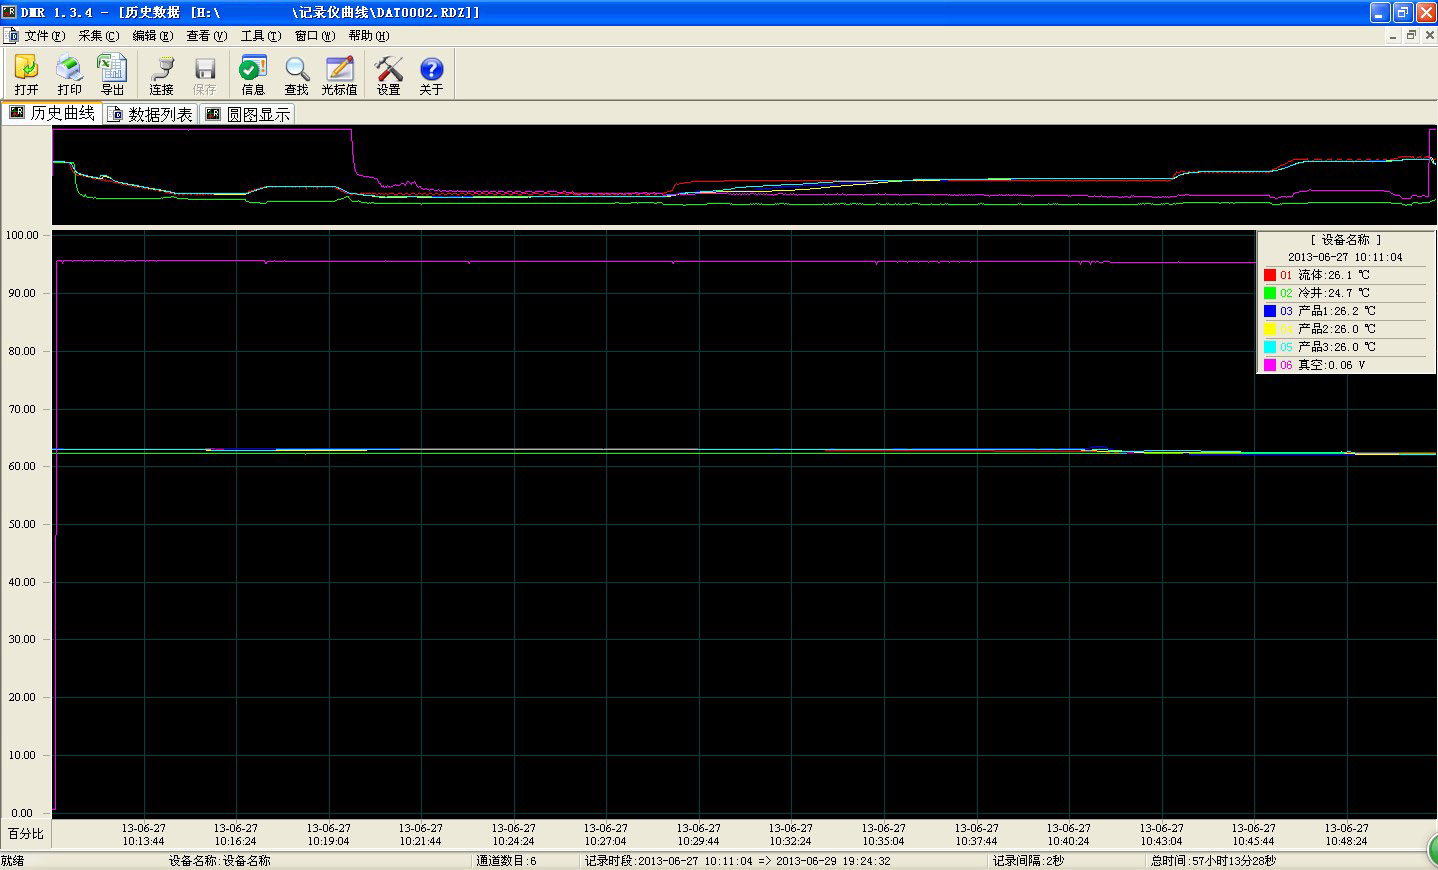
Task: Open search with the 查找 magnifier icon
Action: [x=296, y=75]
